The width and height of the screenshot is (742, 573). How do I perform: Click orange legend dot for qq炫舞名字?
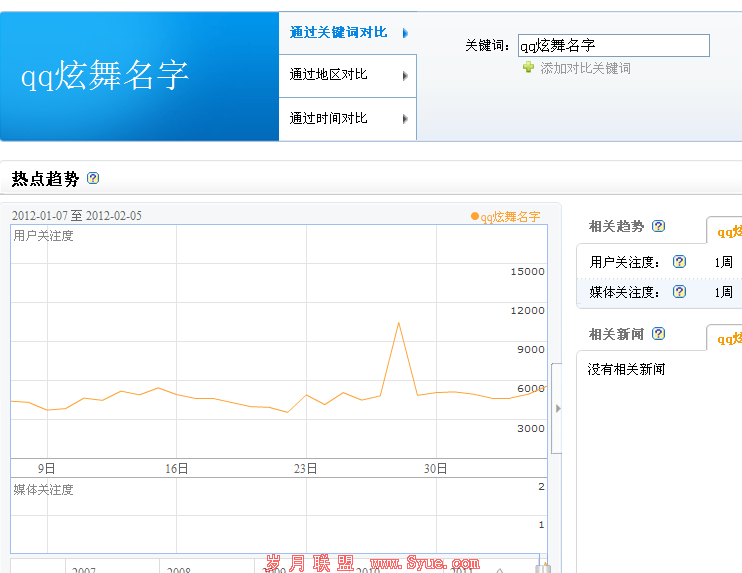475,216
